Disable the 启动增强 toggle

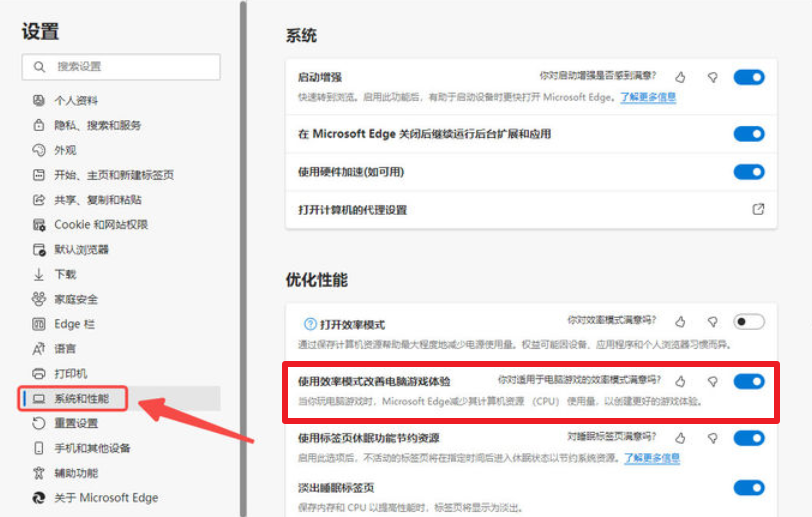tap(749, 77)
